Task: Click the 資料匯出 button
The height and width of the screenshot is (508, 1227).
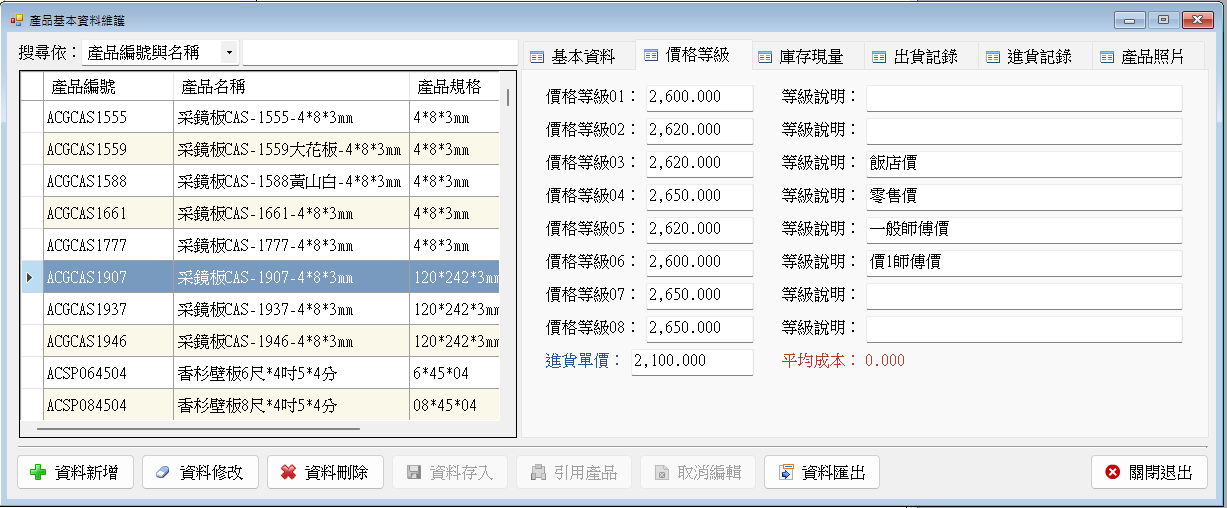Action: 822,473
